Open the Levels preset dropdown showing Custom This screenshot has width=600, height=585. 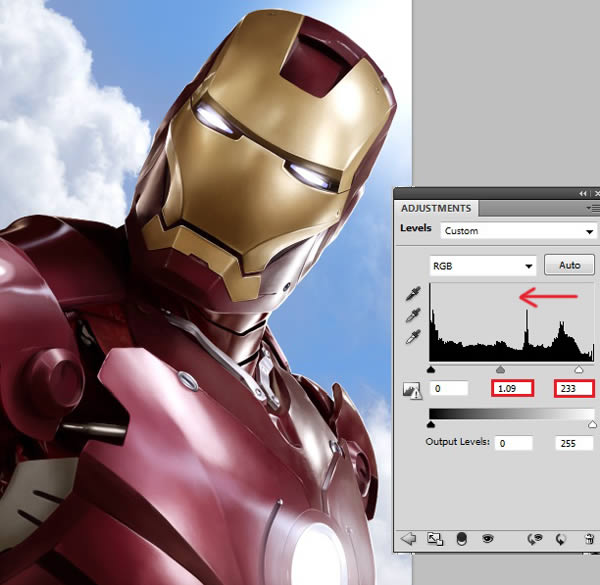pos(518,231)
